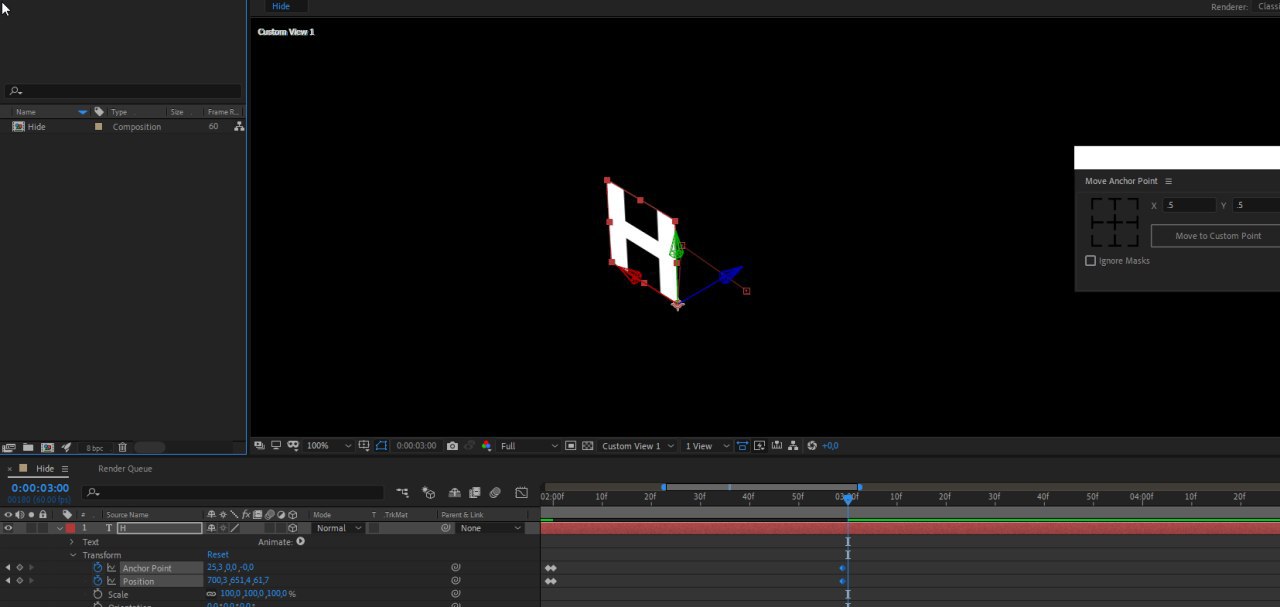Image resolution: width=1280 pixels, height=607 pixels.
Task: Create a new folder in Project panel
Action: tap(28, 447)
